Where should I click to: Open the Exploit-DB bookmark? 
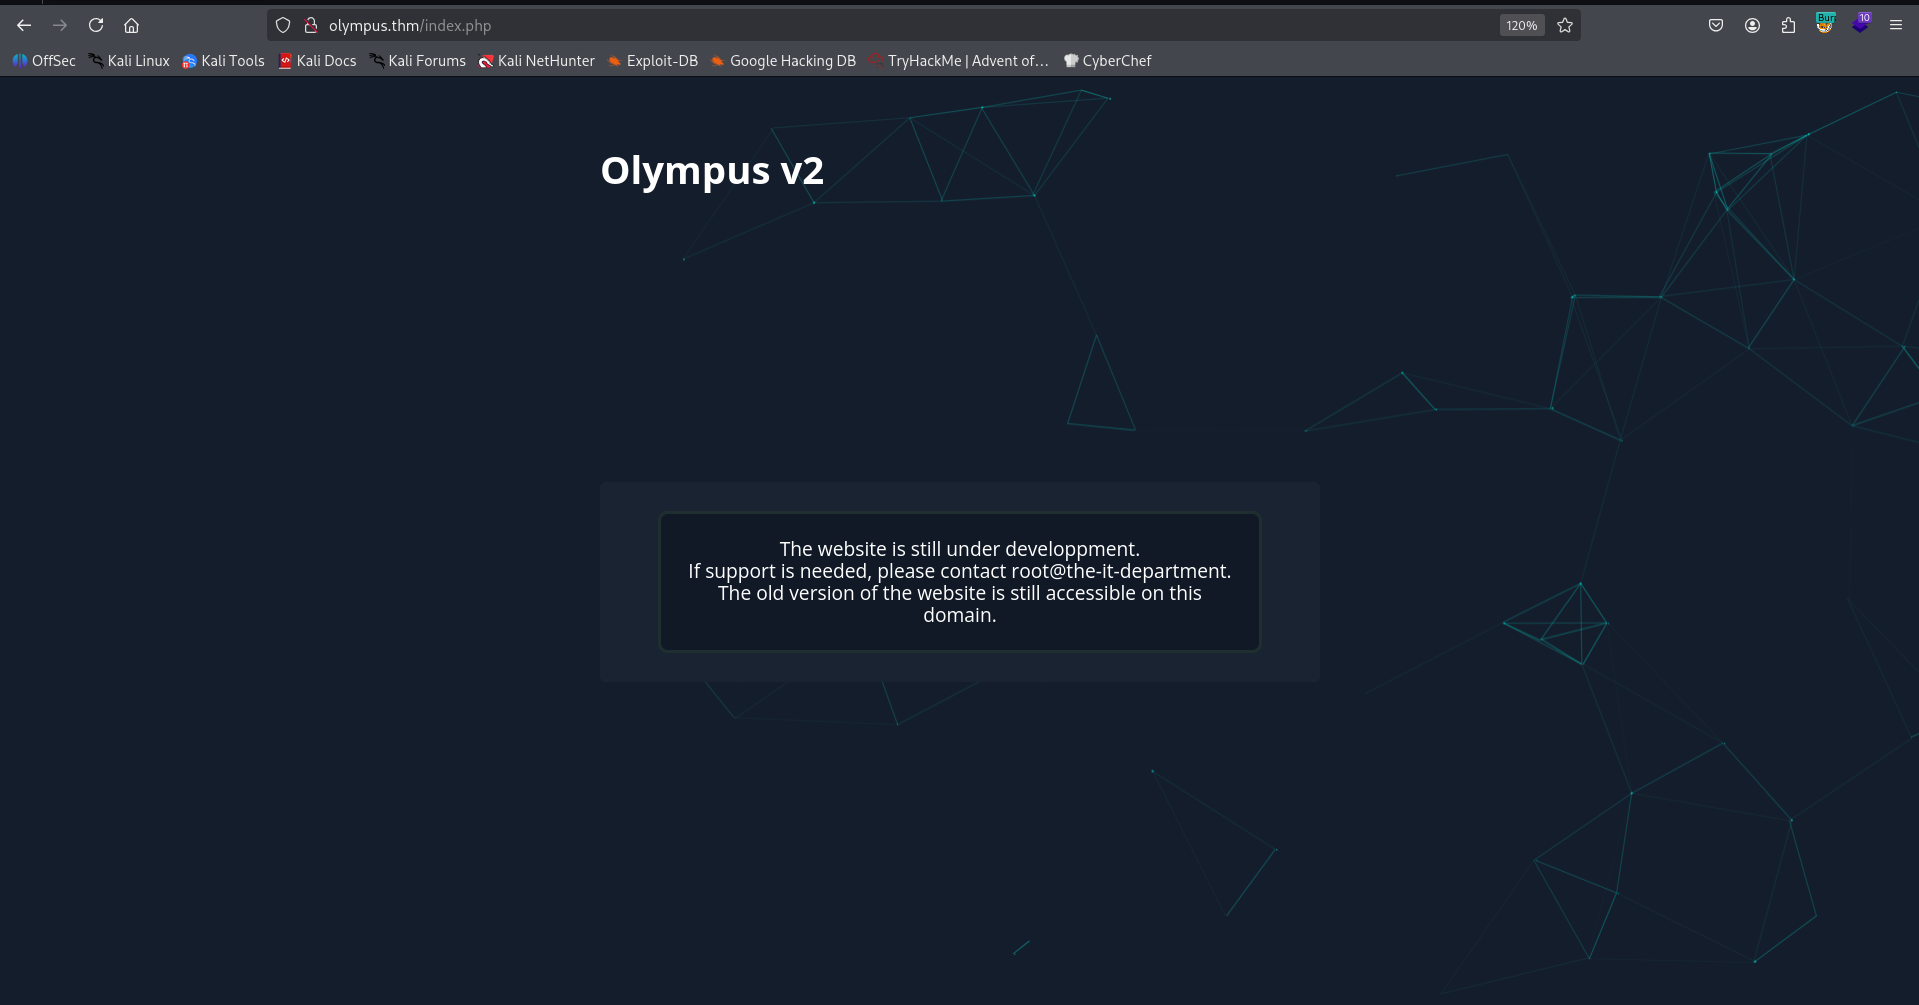pyautogui.click(x=652, y=61)
